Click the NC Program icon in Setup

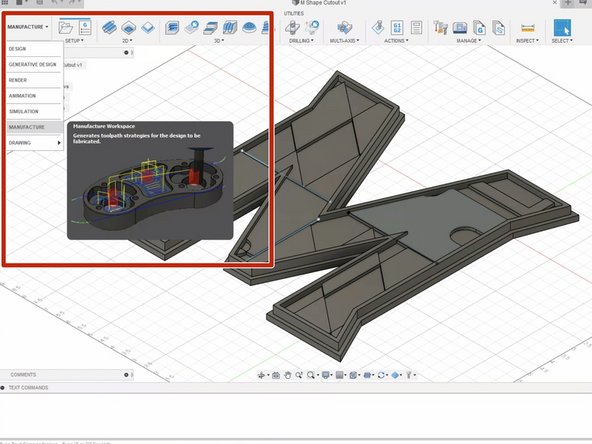(x=85, y=28)
